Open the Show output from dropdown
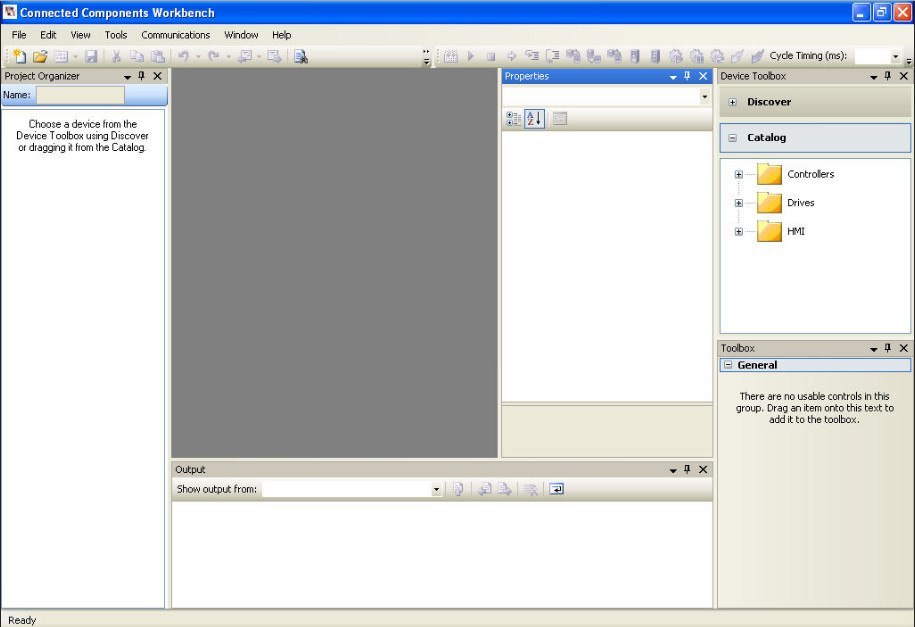 click(x=436, y=490)
